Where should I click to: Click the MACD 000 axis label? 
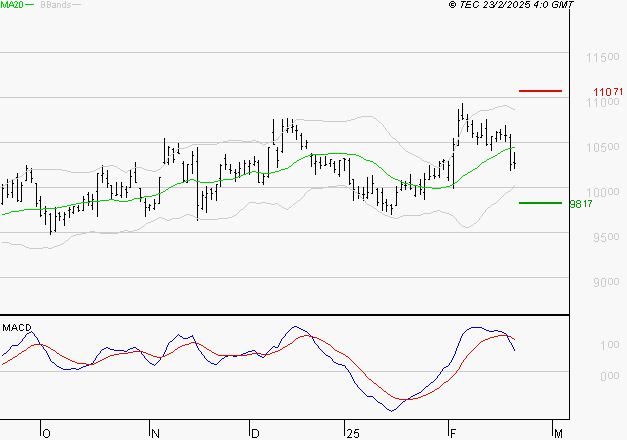click(610, 376)
